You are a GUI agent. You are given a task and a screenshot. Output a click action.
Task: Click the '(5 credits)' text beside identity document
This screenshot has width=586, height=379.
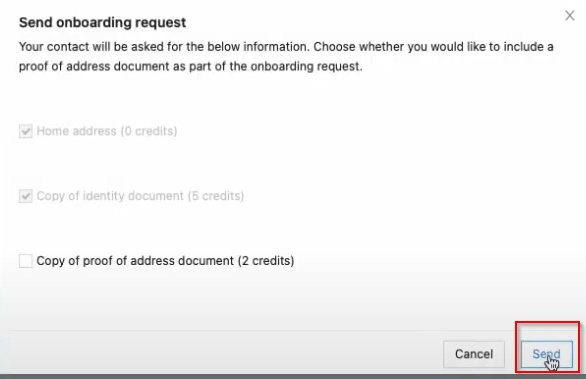click(216, 196)
